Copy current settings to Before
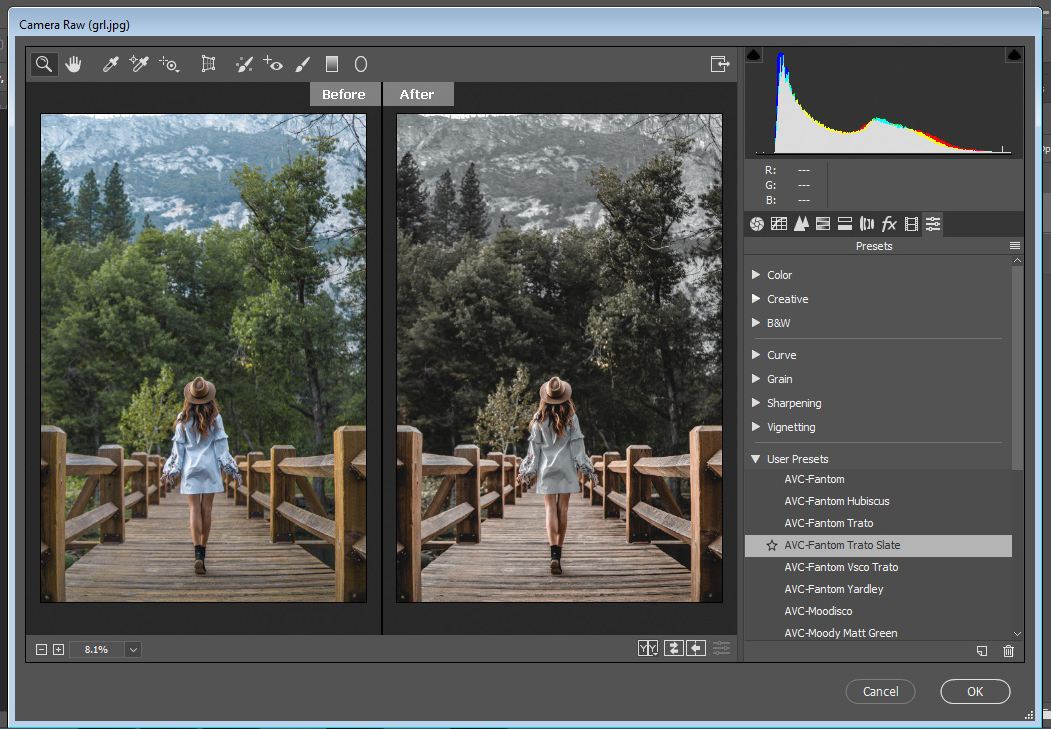 [x=696, y=648]
